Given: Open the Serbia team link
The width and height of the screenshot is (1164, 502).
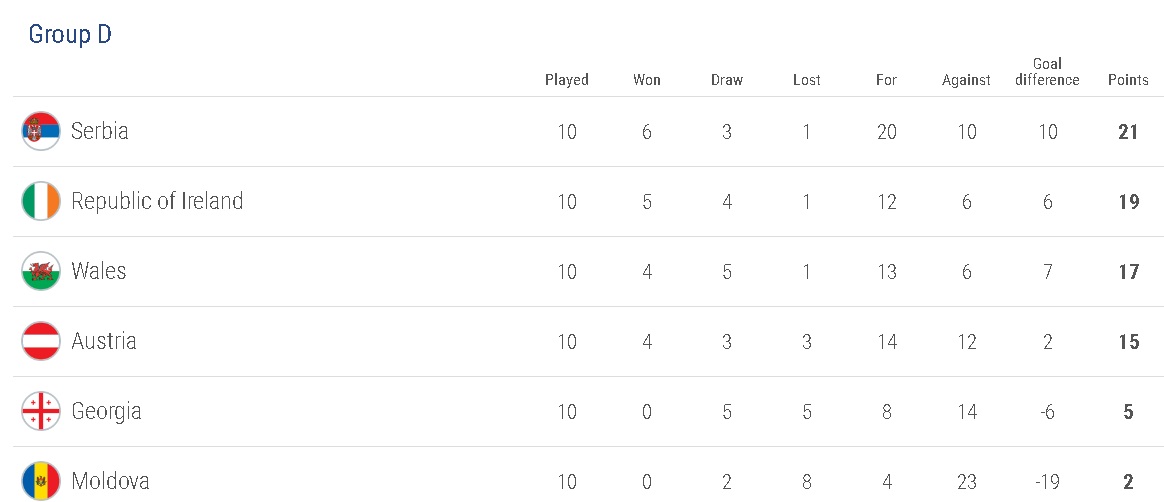Looking at the screenshot, I should pos(100,131).
